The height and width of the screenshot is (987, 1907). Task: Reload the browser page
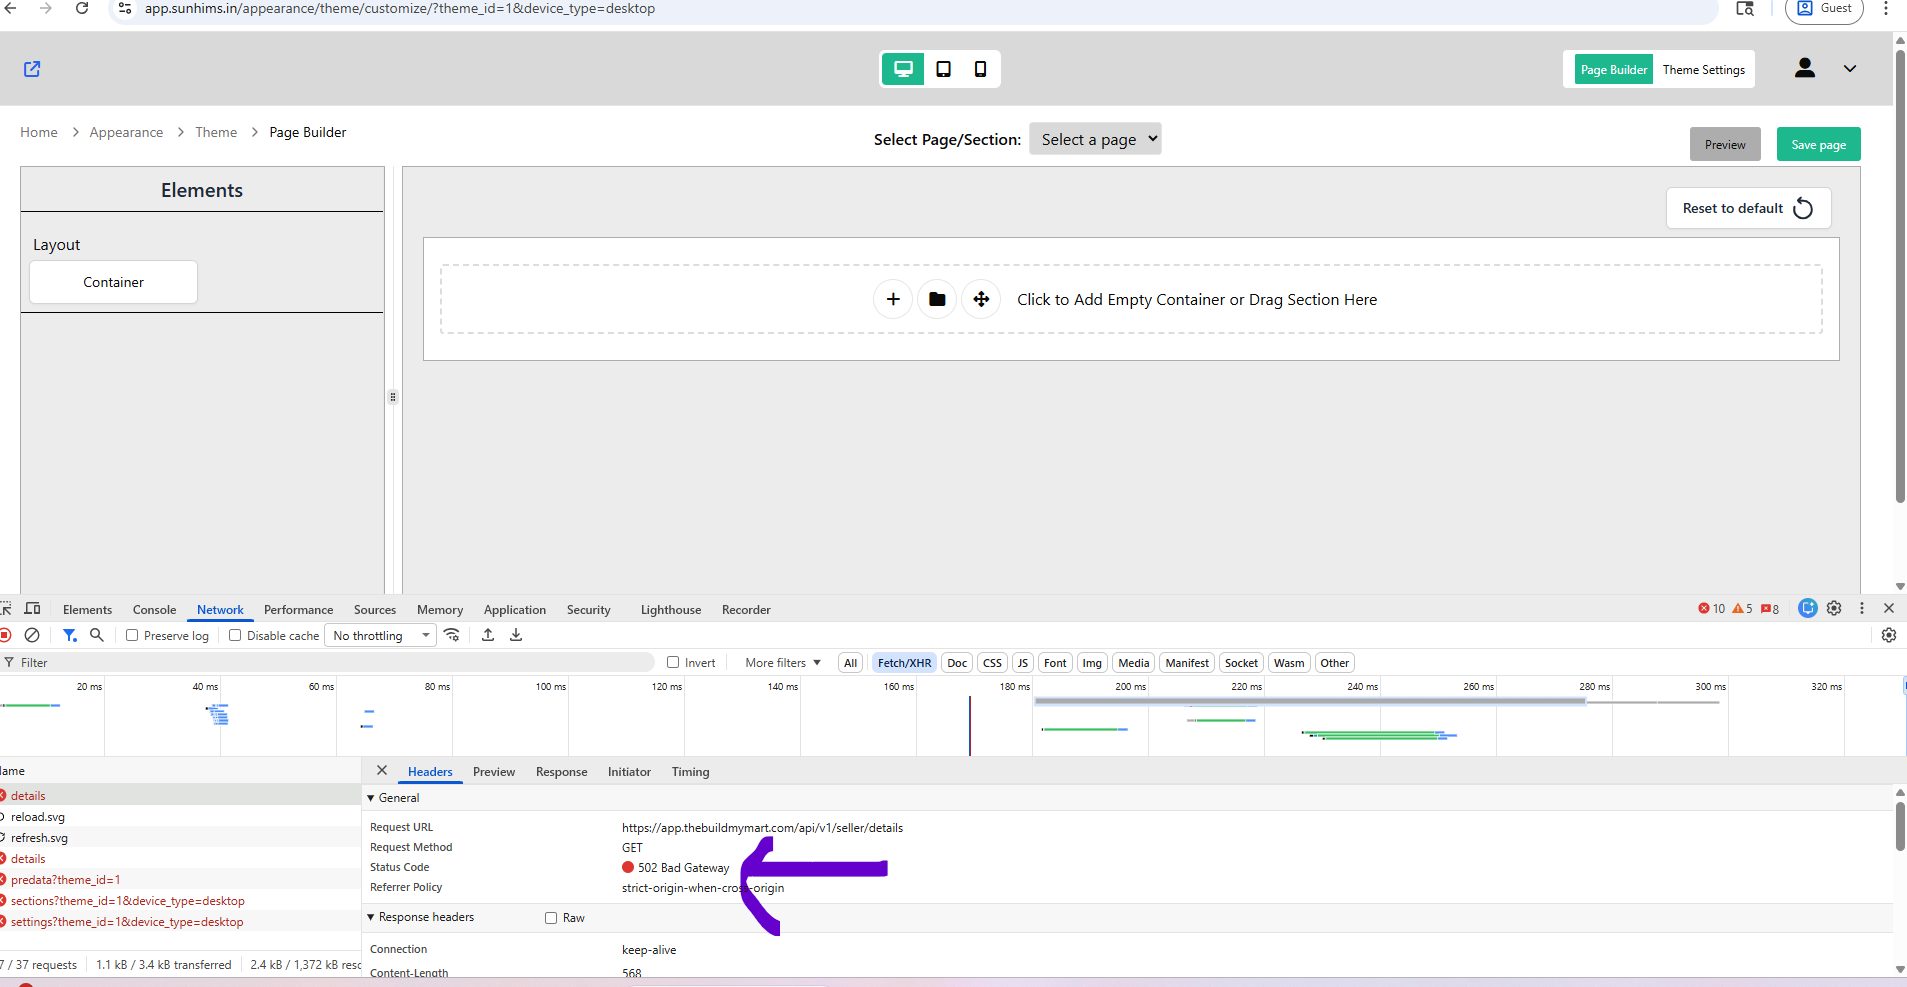coord(82,8)
